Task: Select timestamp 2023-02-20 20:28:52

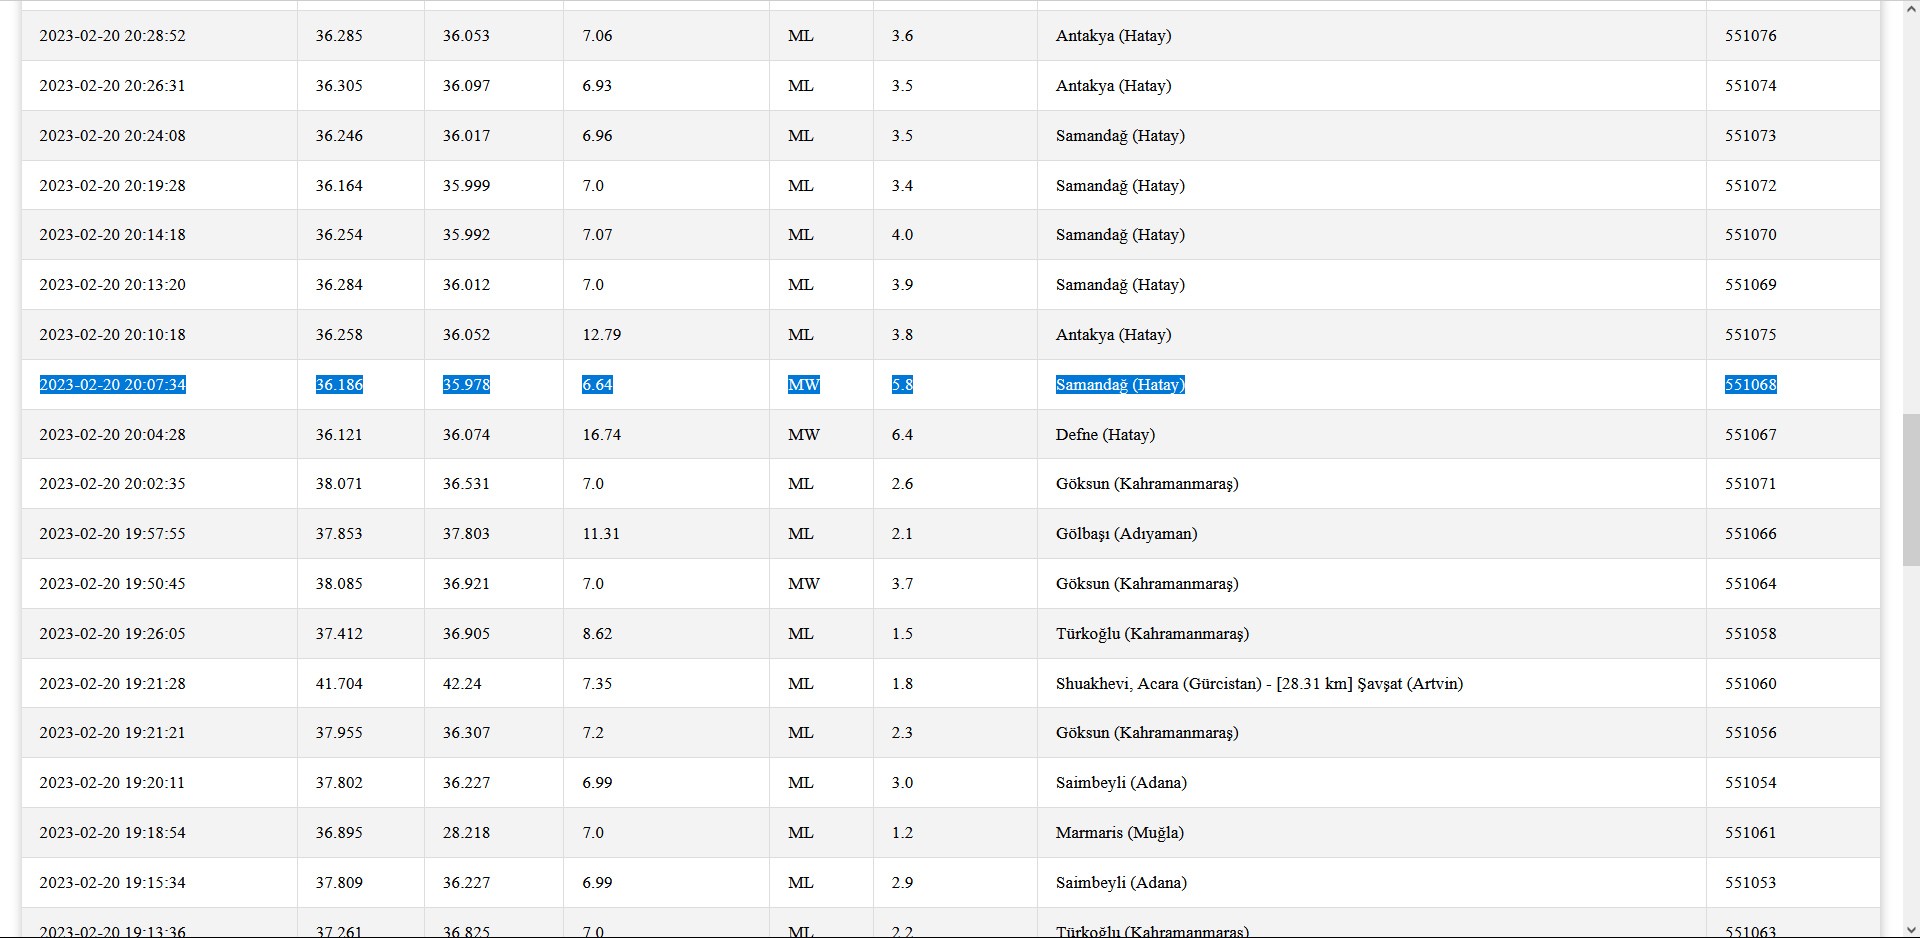Action: click(x=113, y=36)
